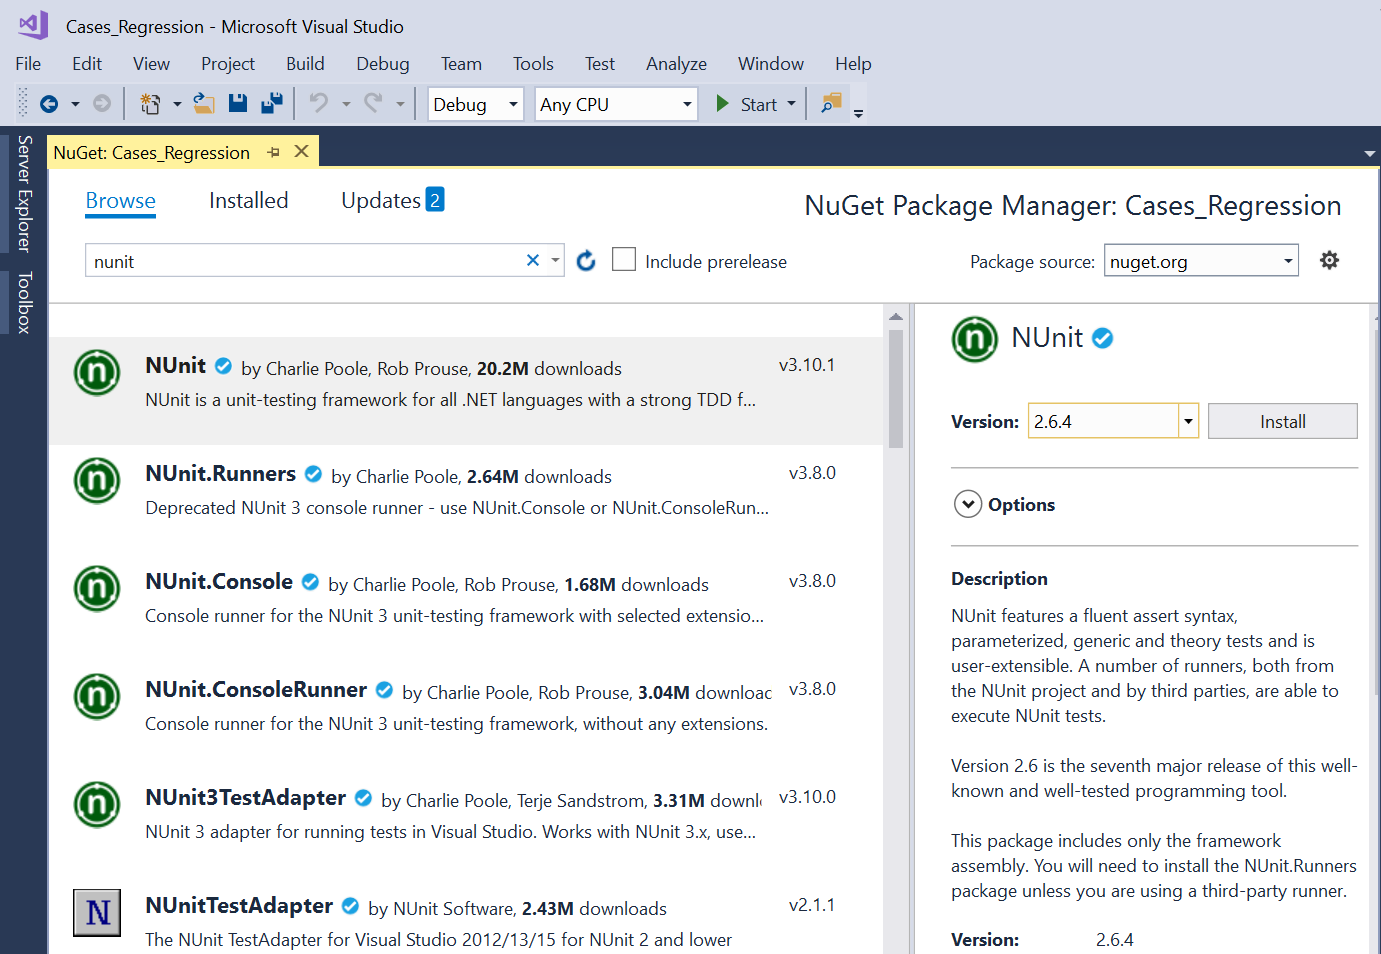This screenshot has width=1381, height=954.
Task: Click the Navigate Backward arrow icon
Action: pyautogui.click(x=49, y=104)
